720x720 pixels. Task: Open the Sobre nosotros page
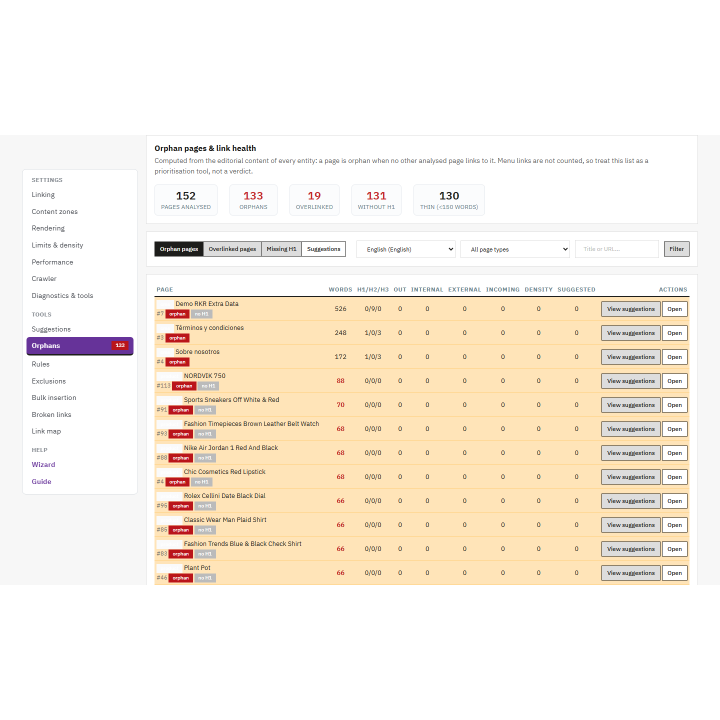[x=675, y=357]
